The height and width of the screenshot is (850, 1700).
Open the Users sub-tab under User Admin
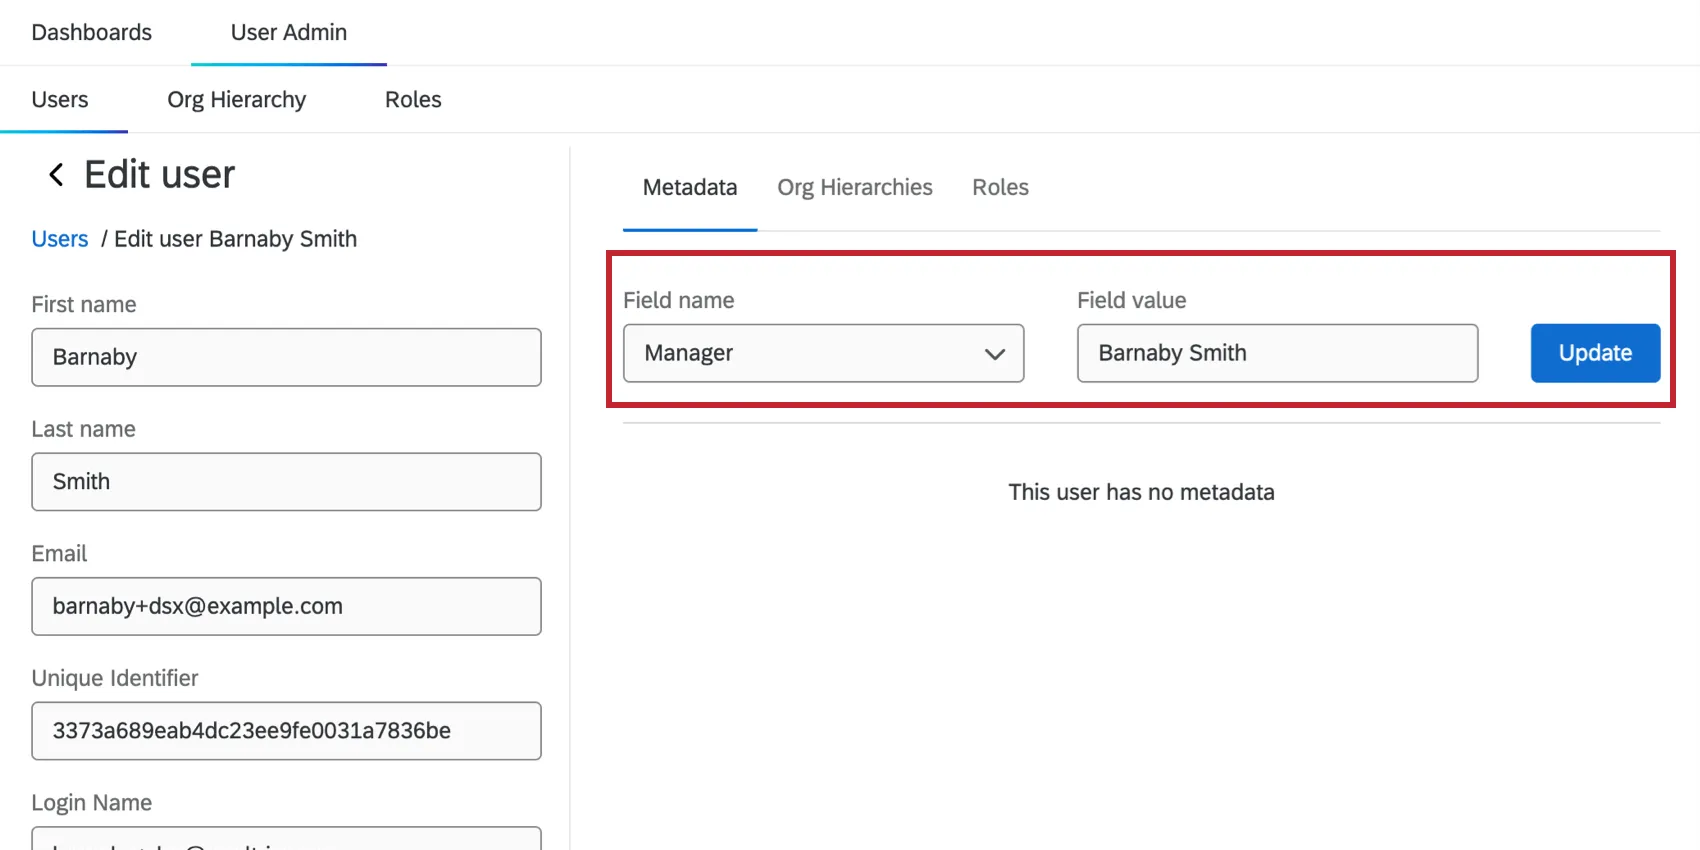pyautogui.click(x=60, y=100)
